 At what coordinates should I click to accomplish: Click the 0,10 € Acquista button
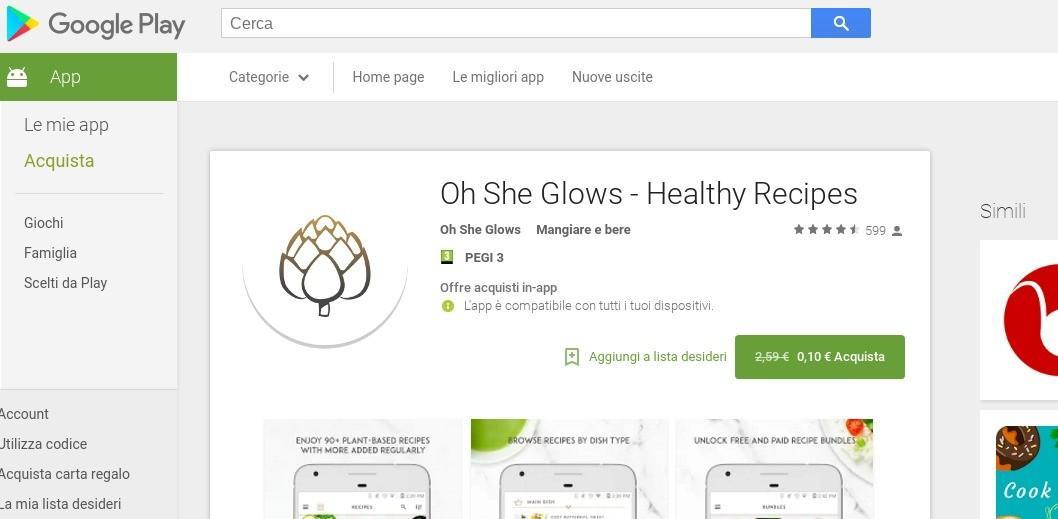click(820, 357)
